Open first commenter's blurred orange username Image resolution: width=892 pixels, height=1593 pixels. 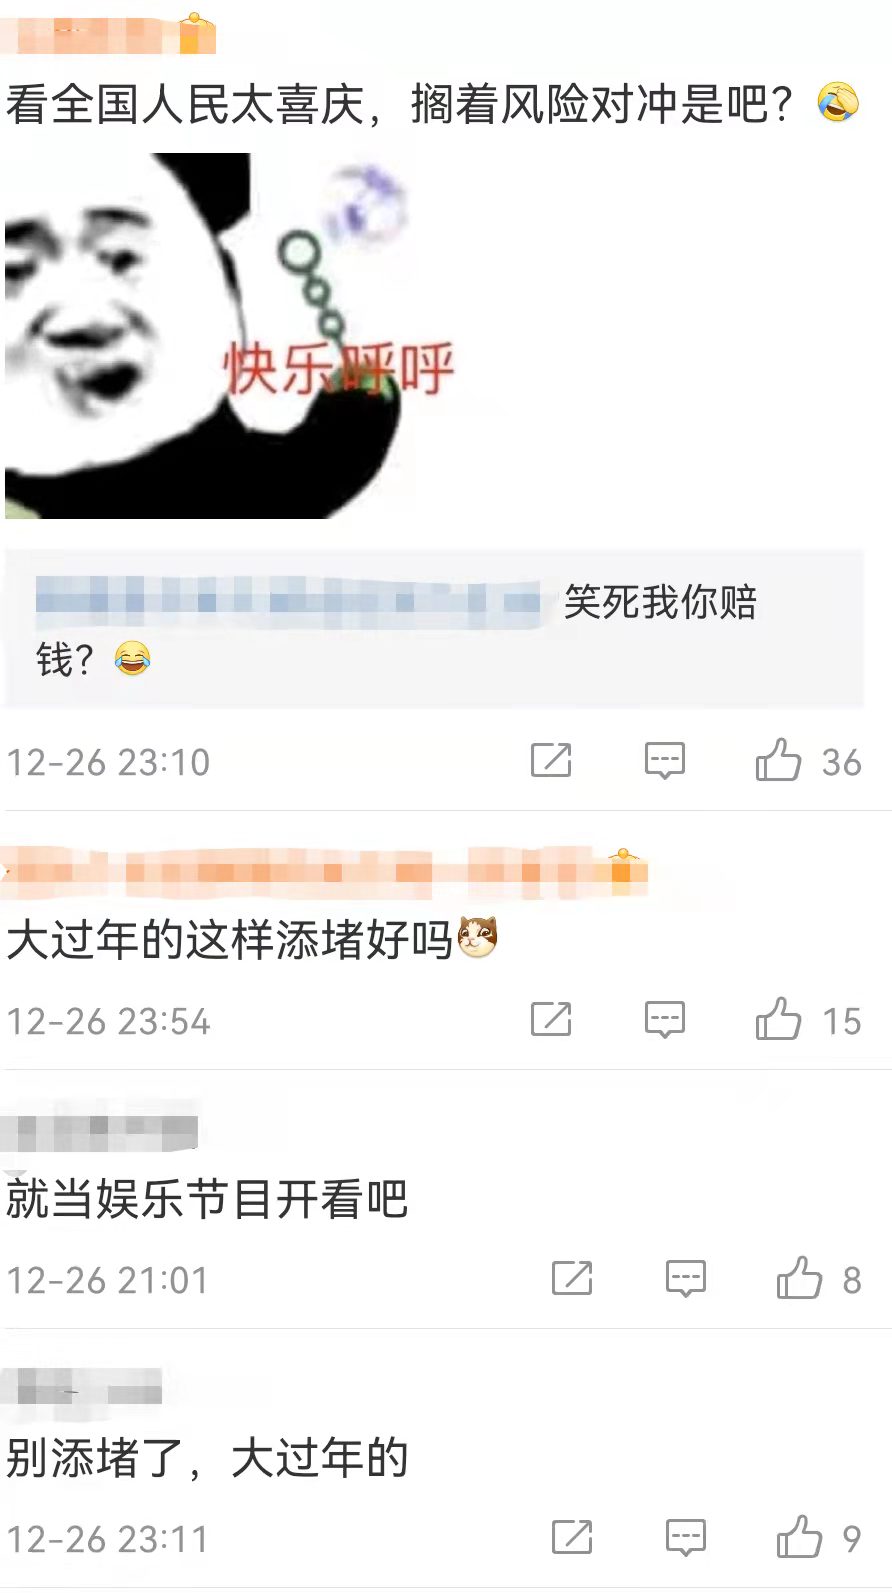(x=108, y=35)
